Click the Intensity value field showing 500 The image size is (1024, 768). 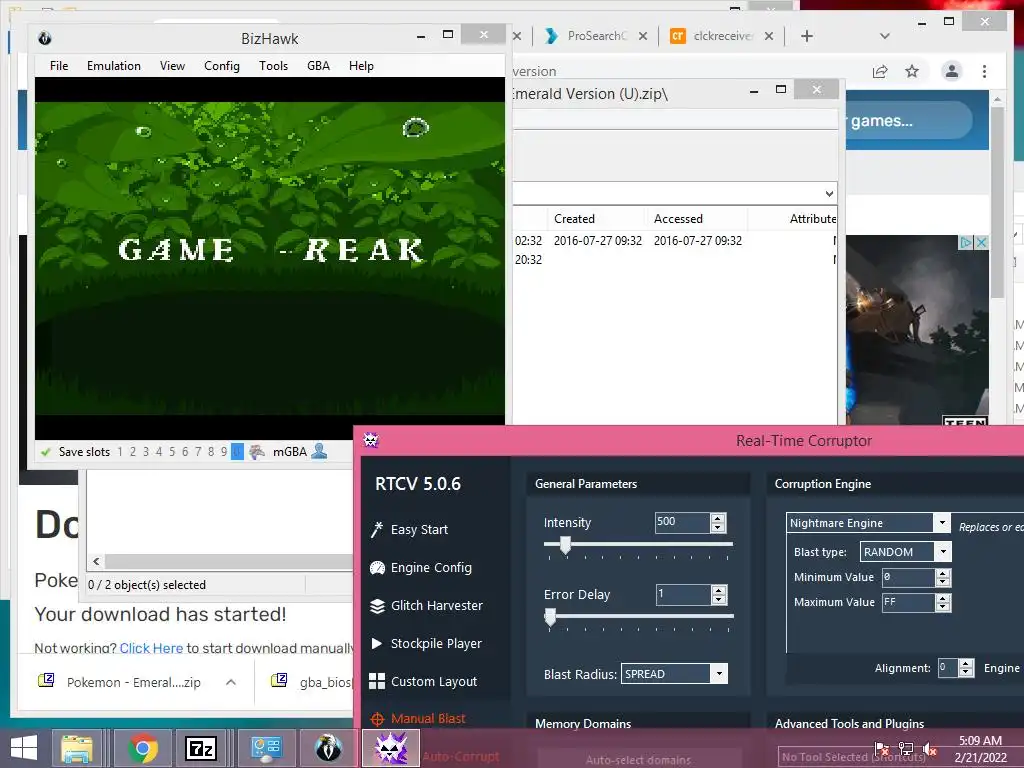(x=682, y=522)
